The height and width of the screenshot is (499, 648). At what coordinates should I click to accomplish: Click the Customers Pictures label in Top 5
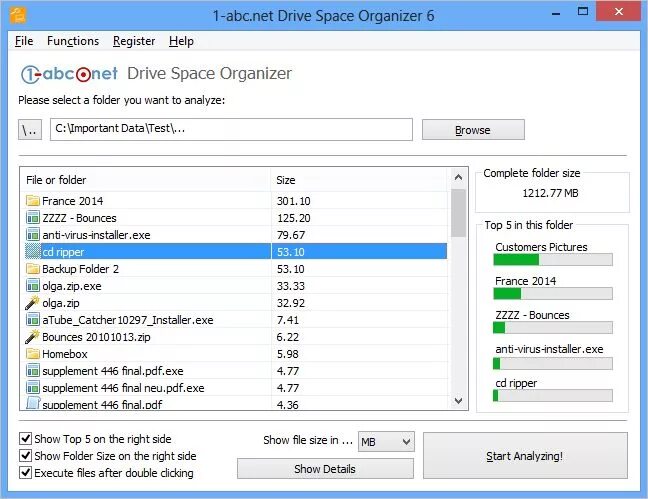(x=541, y=247)
